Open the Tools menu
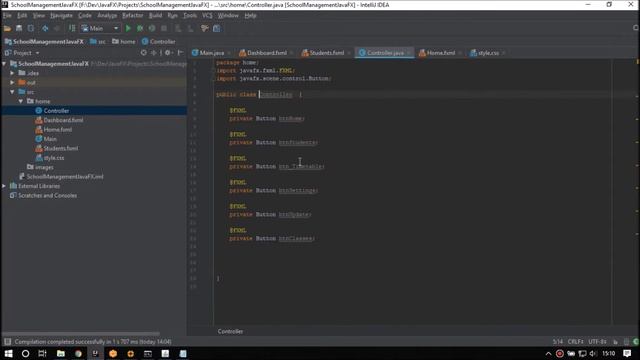 pos(190,16)
